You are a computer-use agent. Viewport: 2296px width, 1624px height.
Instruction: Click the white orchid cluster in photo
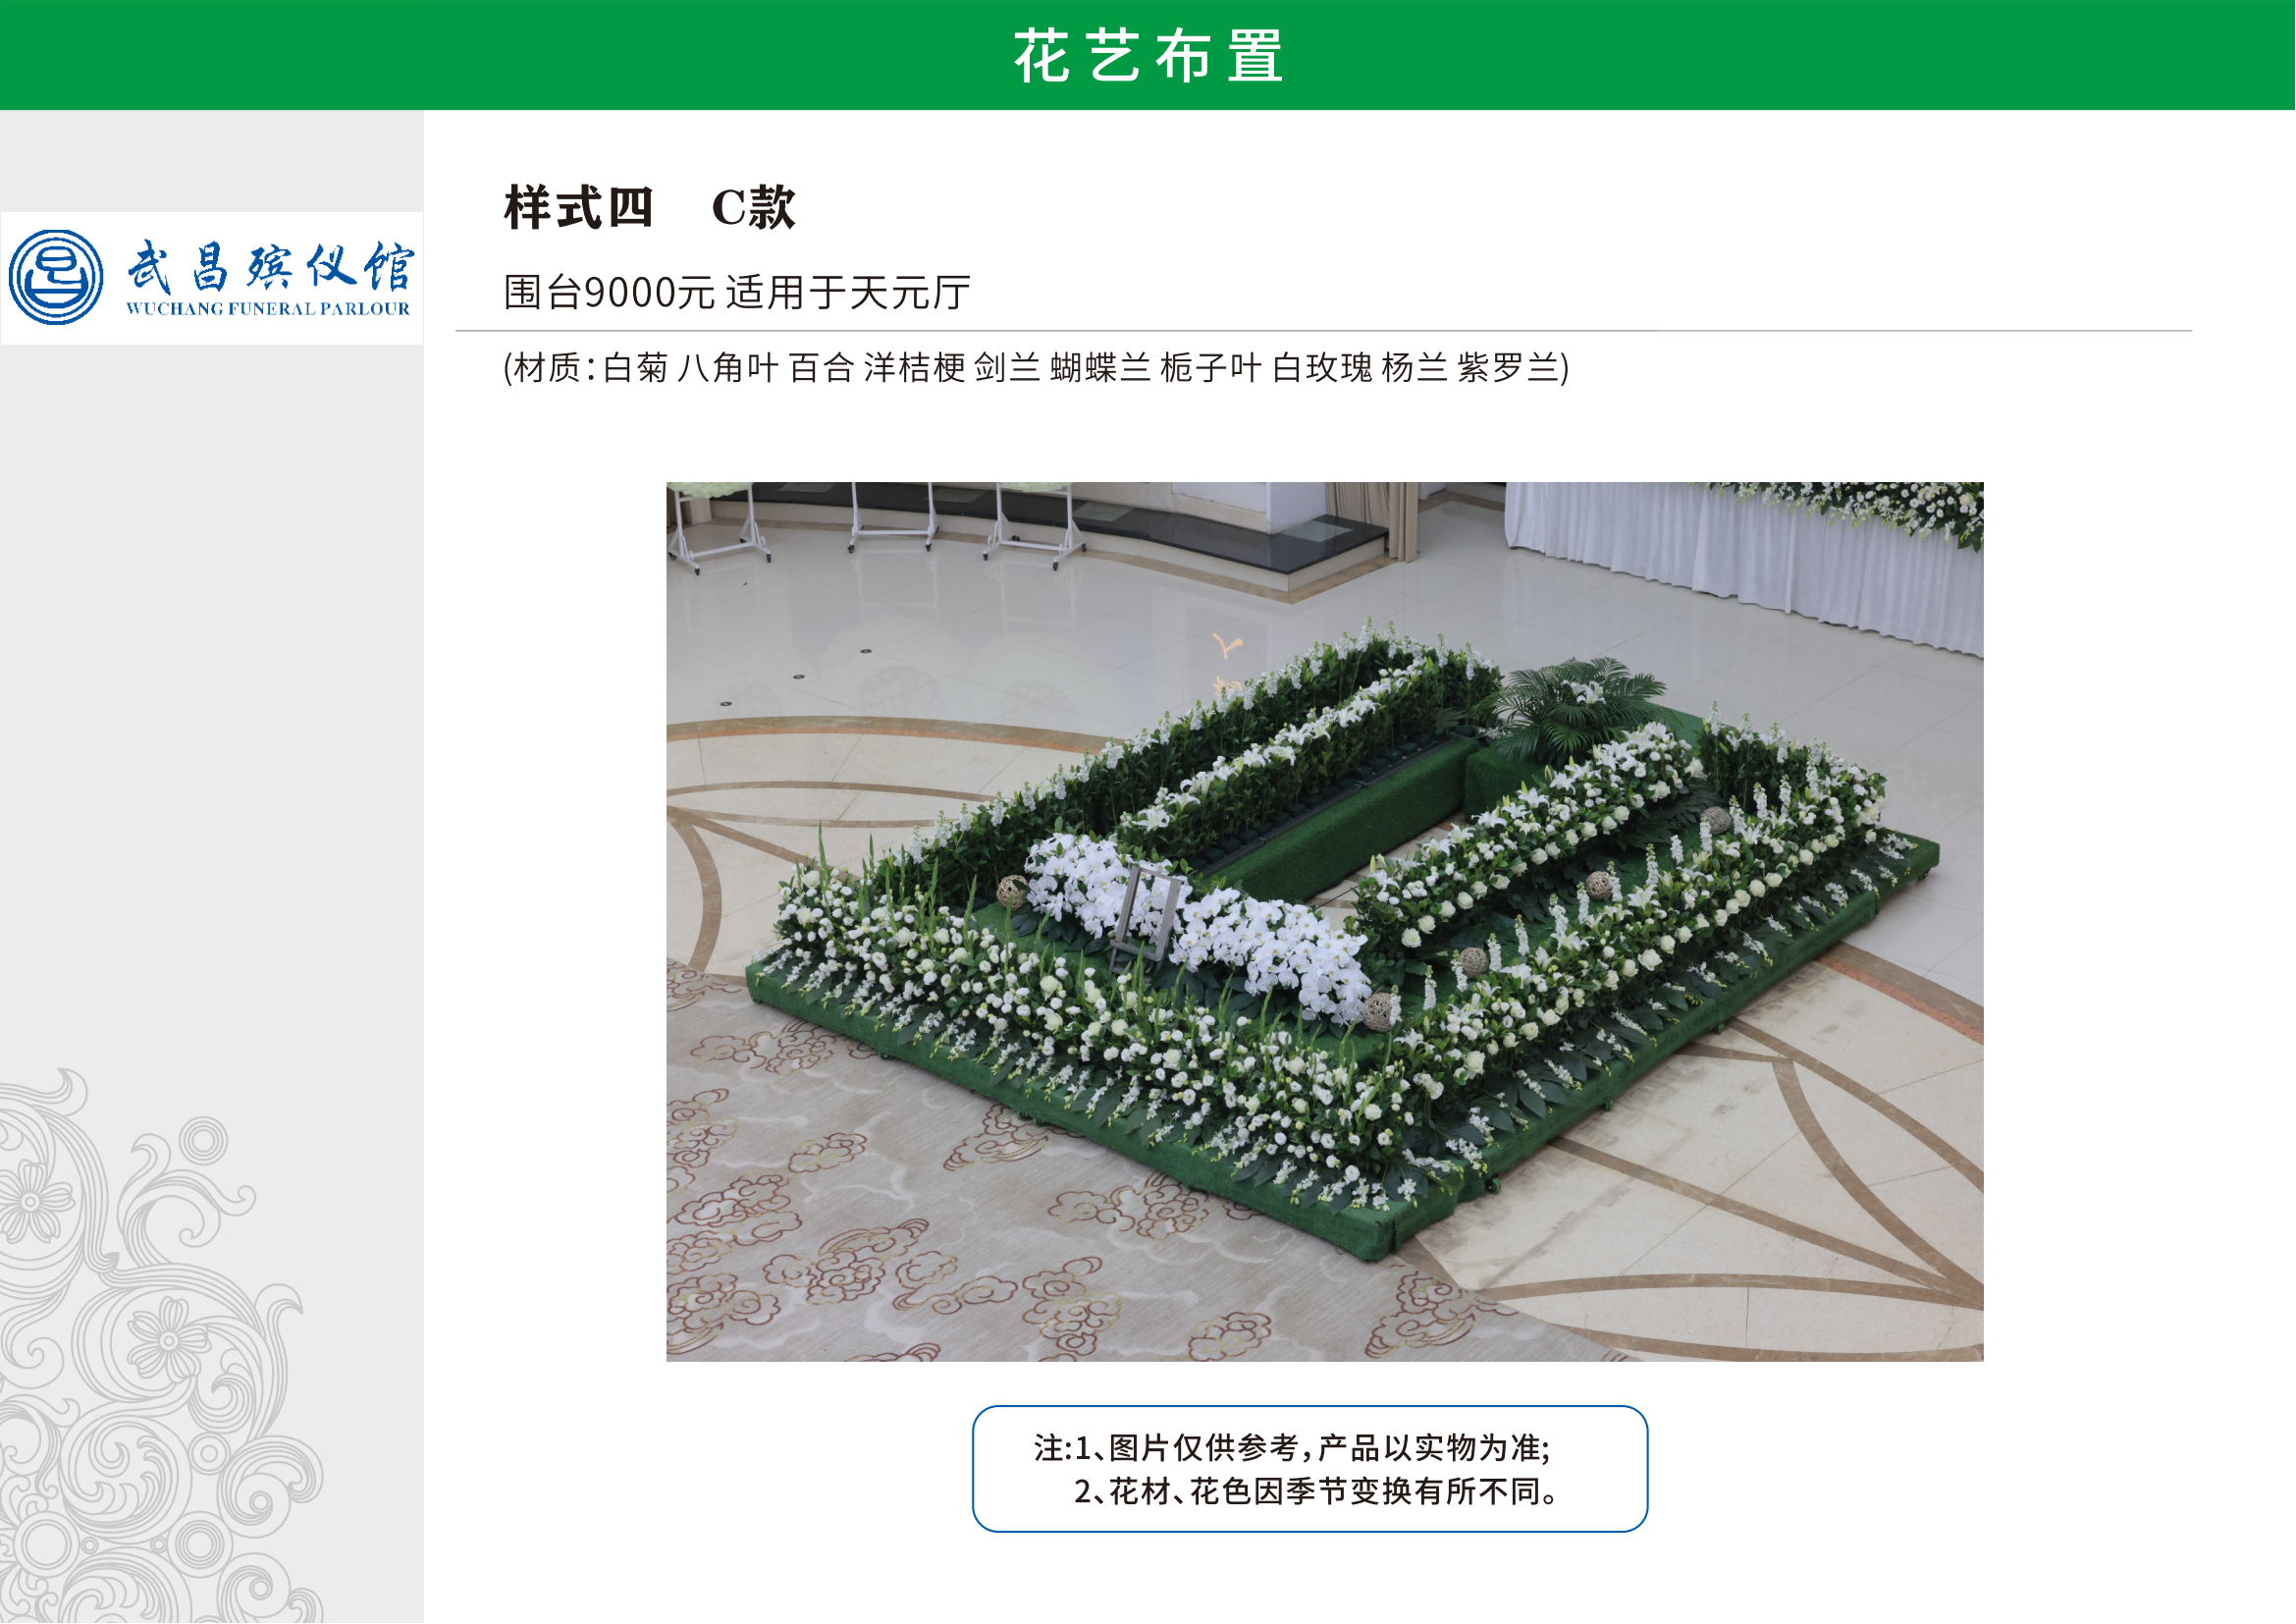coord(1200,925)
